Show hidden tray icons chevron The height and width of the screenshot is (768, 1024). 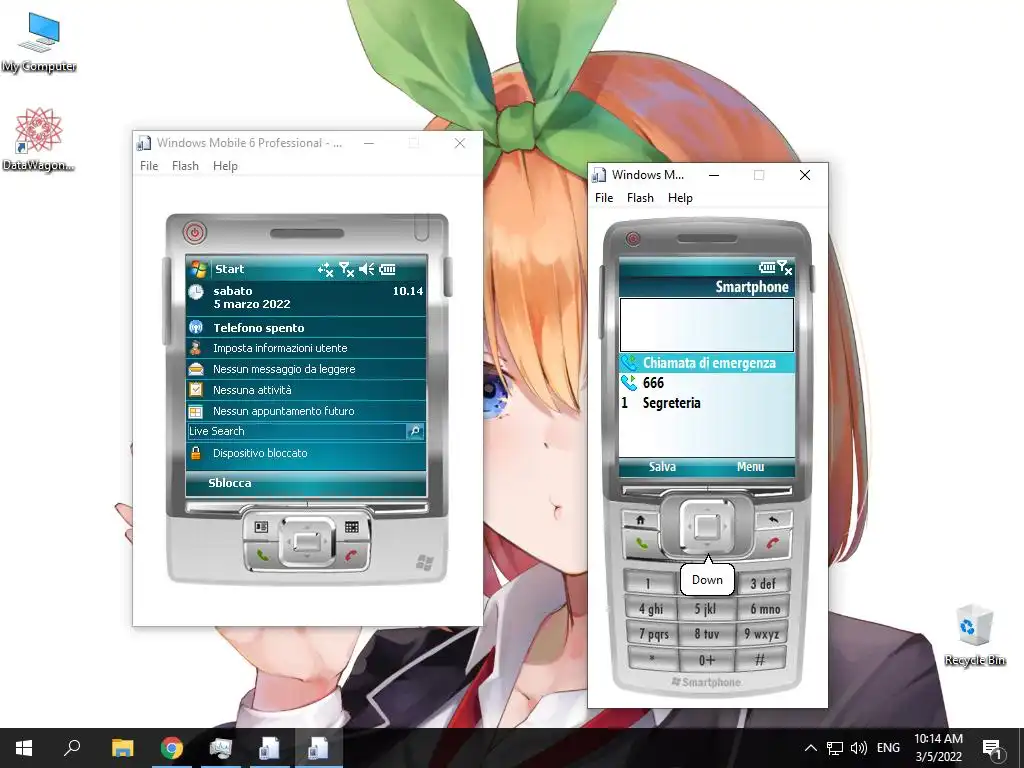point(810,748)
